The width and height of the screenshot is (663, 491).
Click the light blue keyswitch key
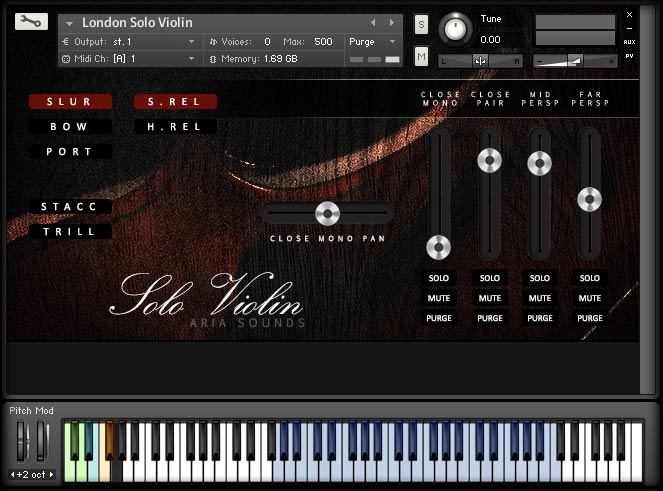coord(93,472)
